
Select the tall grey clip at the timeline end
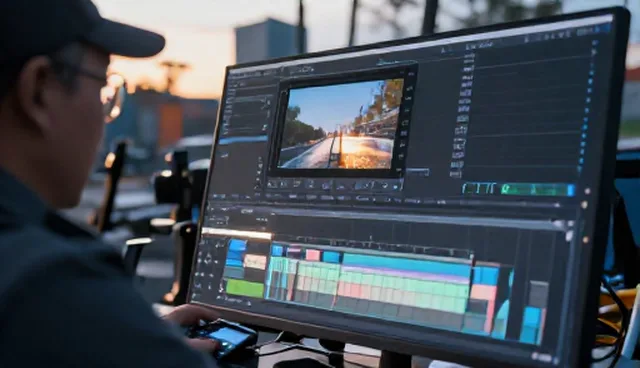pyautogui.click(x=538, y=294)
